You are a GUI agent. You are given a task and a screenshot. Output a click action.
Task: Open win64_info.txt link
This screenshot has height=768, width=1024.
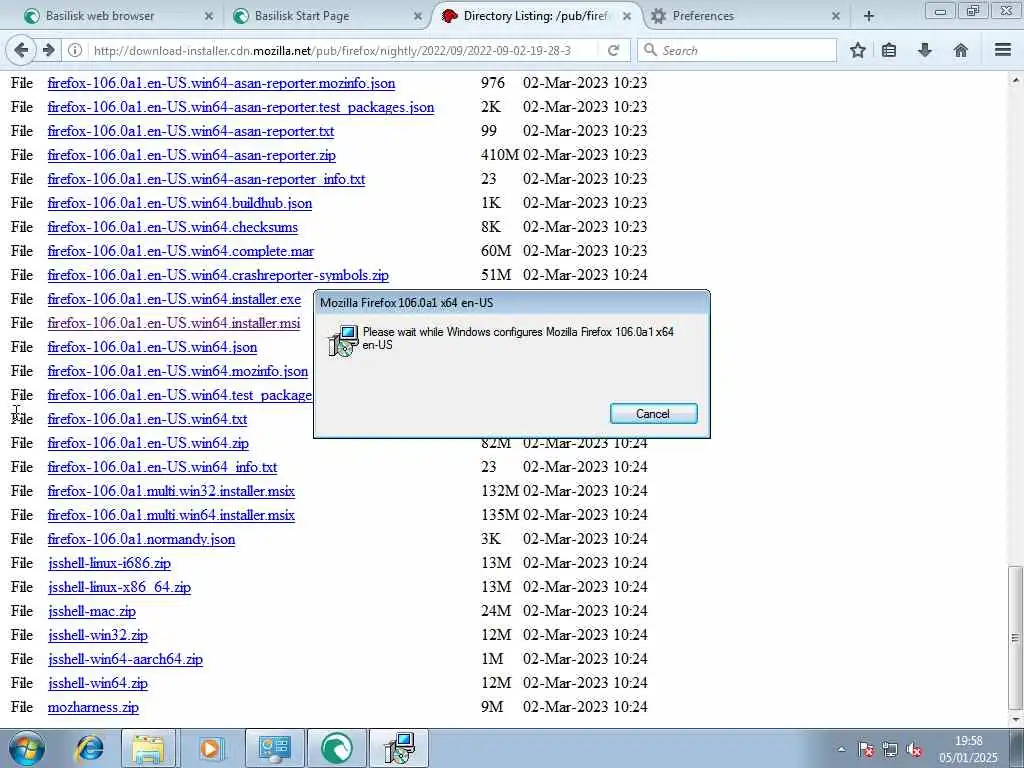pos(163,468)
